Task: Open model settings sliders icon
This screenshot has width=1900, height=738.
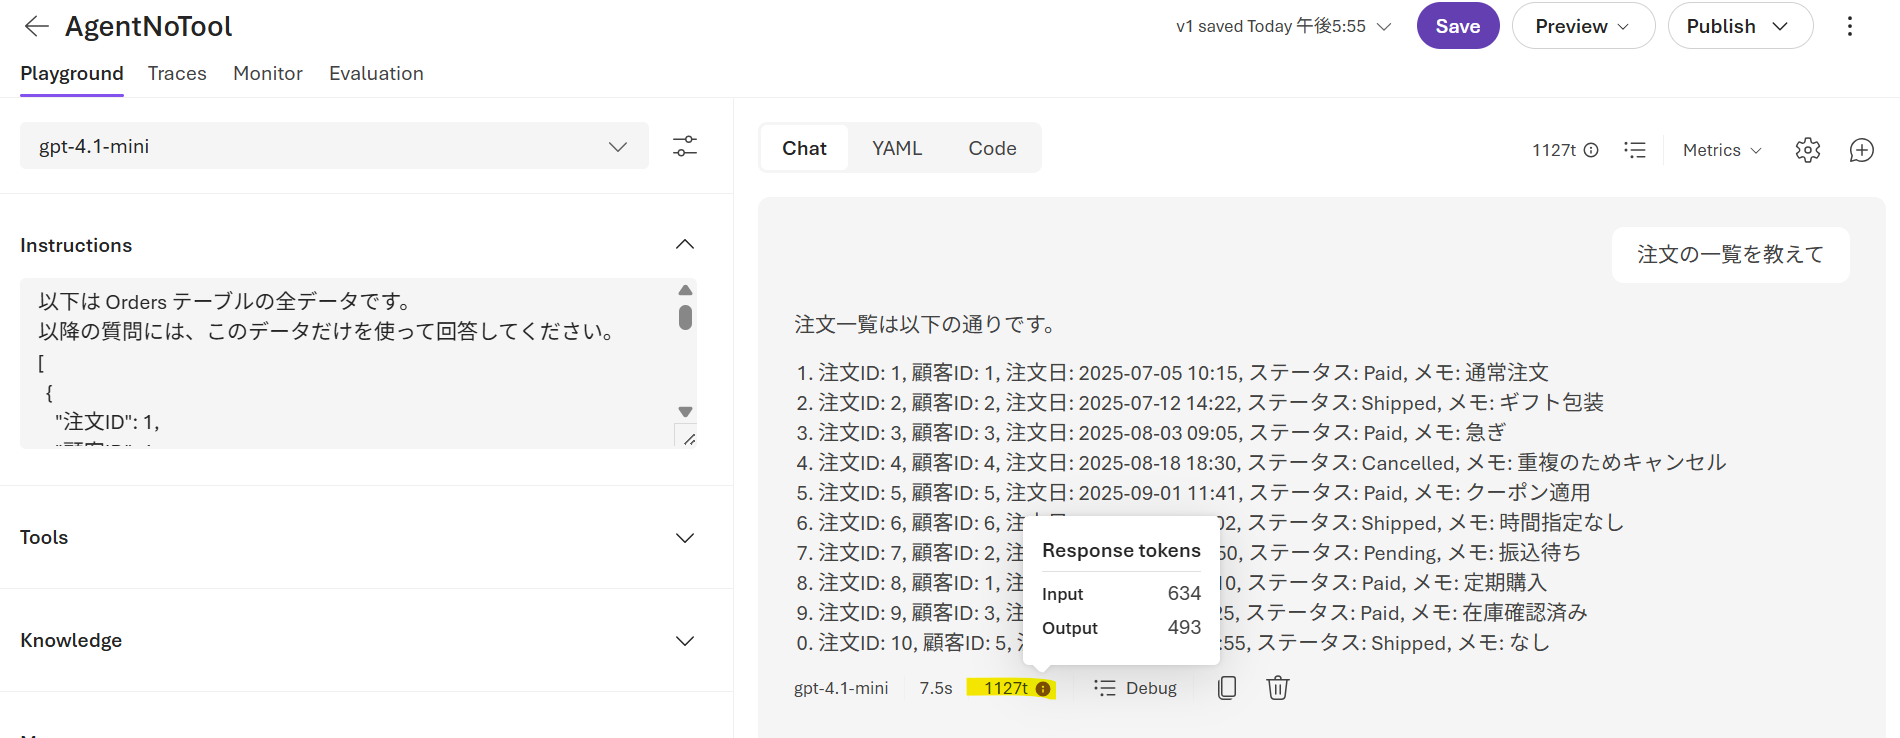Action: point(685,146)
